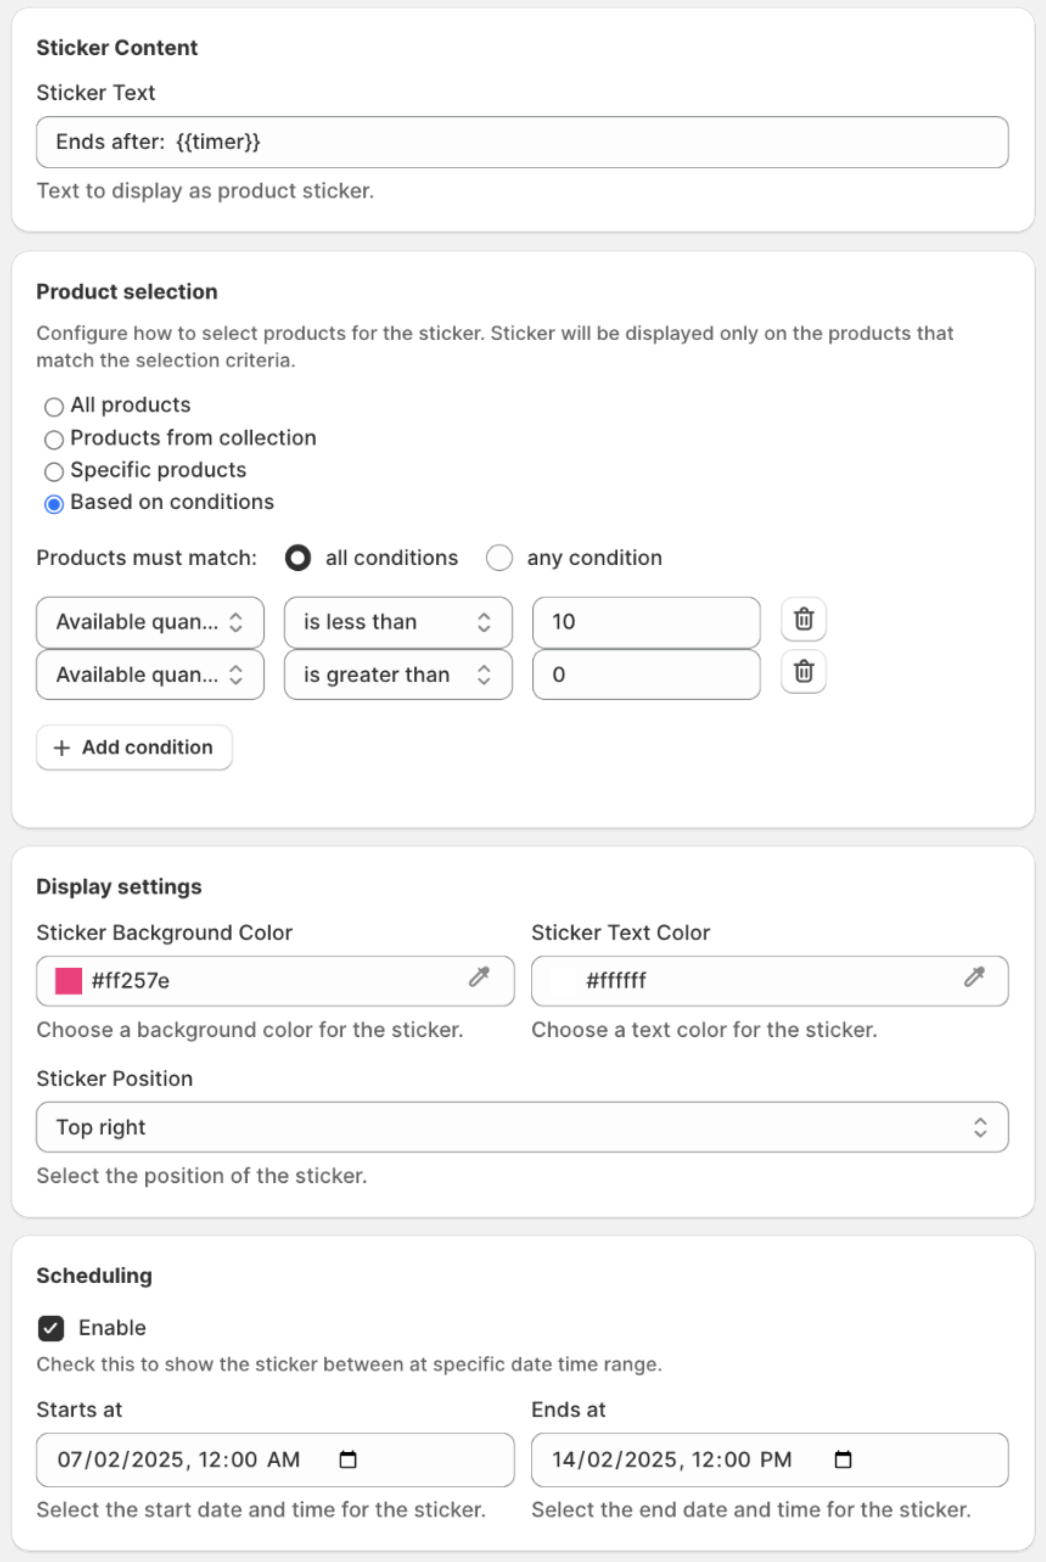Open calendar picker for Ends at
The width and height of the screenshot is (1046, 1562).
tap(843, 1460)
